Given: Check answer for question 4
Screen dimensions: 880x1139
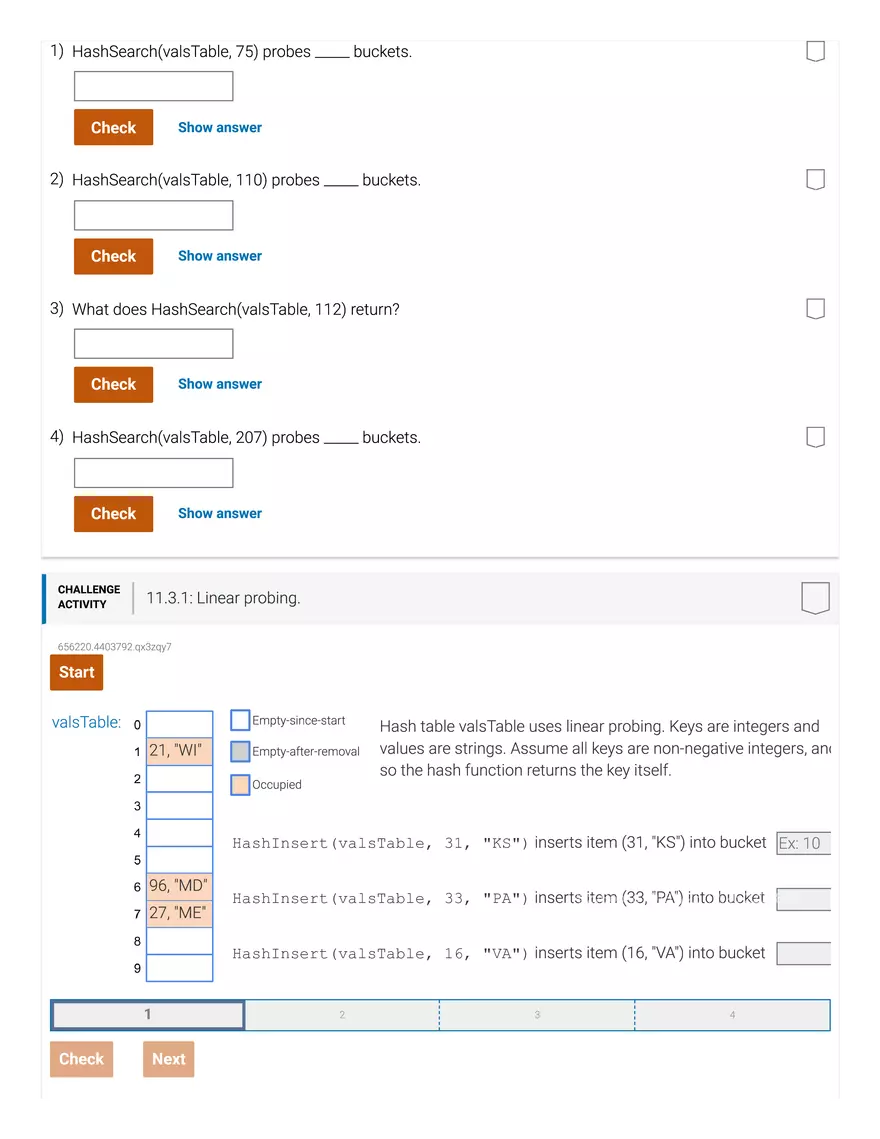Looking at the screenshot, I should [112, 513].
